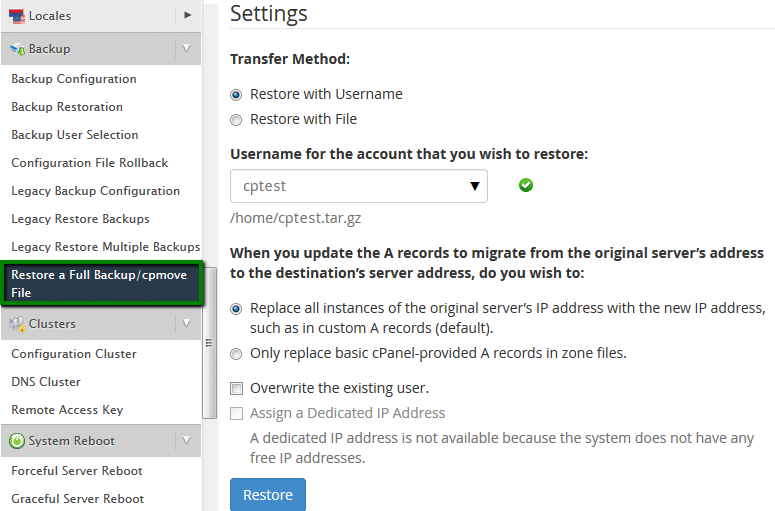Select Restore with Username option

point(236,95)
